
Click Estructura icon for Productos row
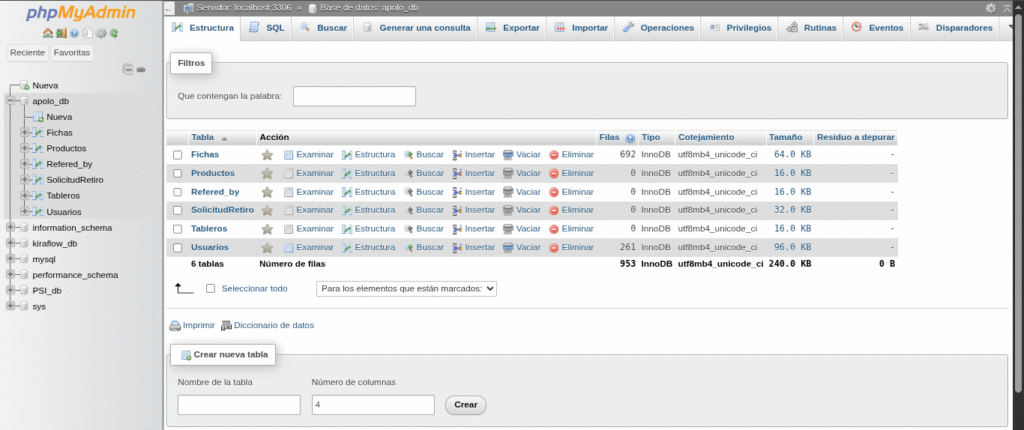(347, 173)
